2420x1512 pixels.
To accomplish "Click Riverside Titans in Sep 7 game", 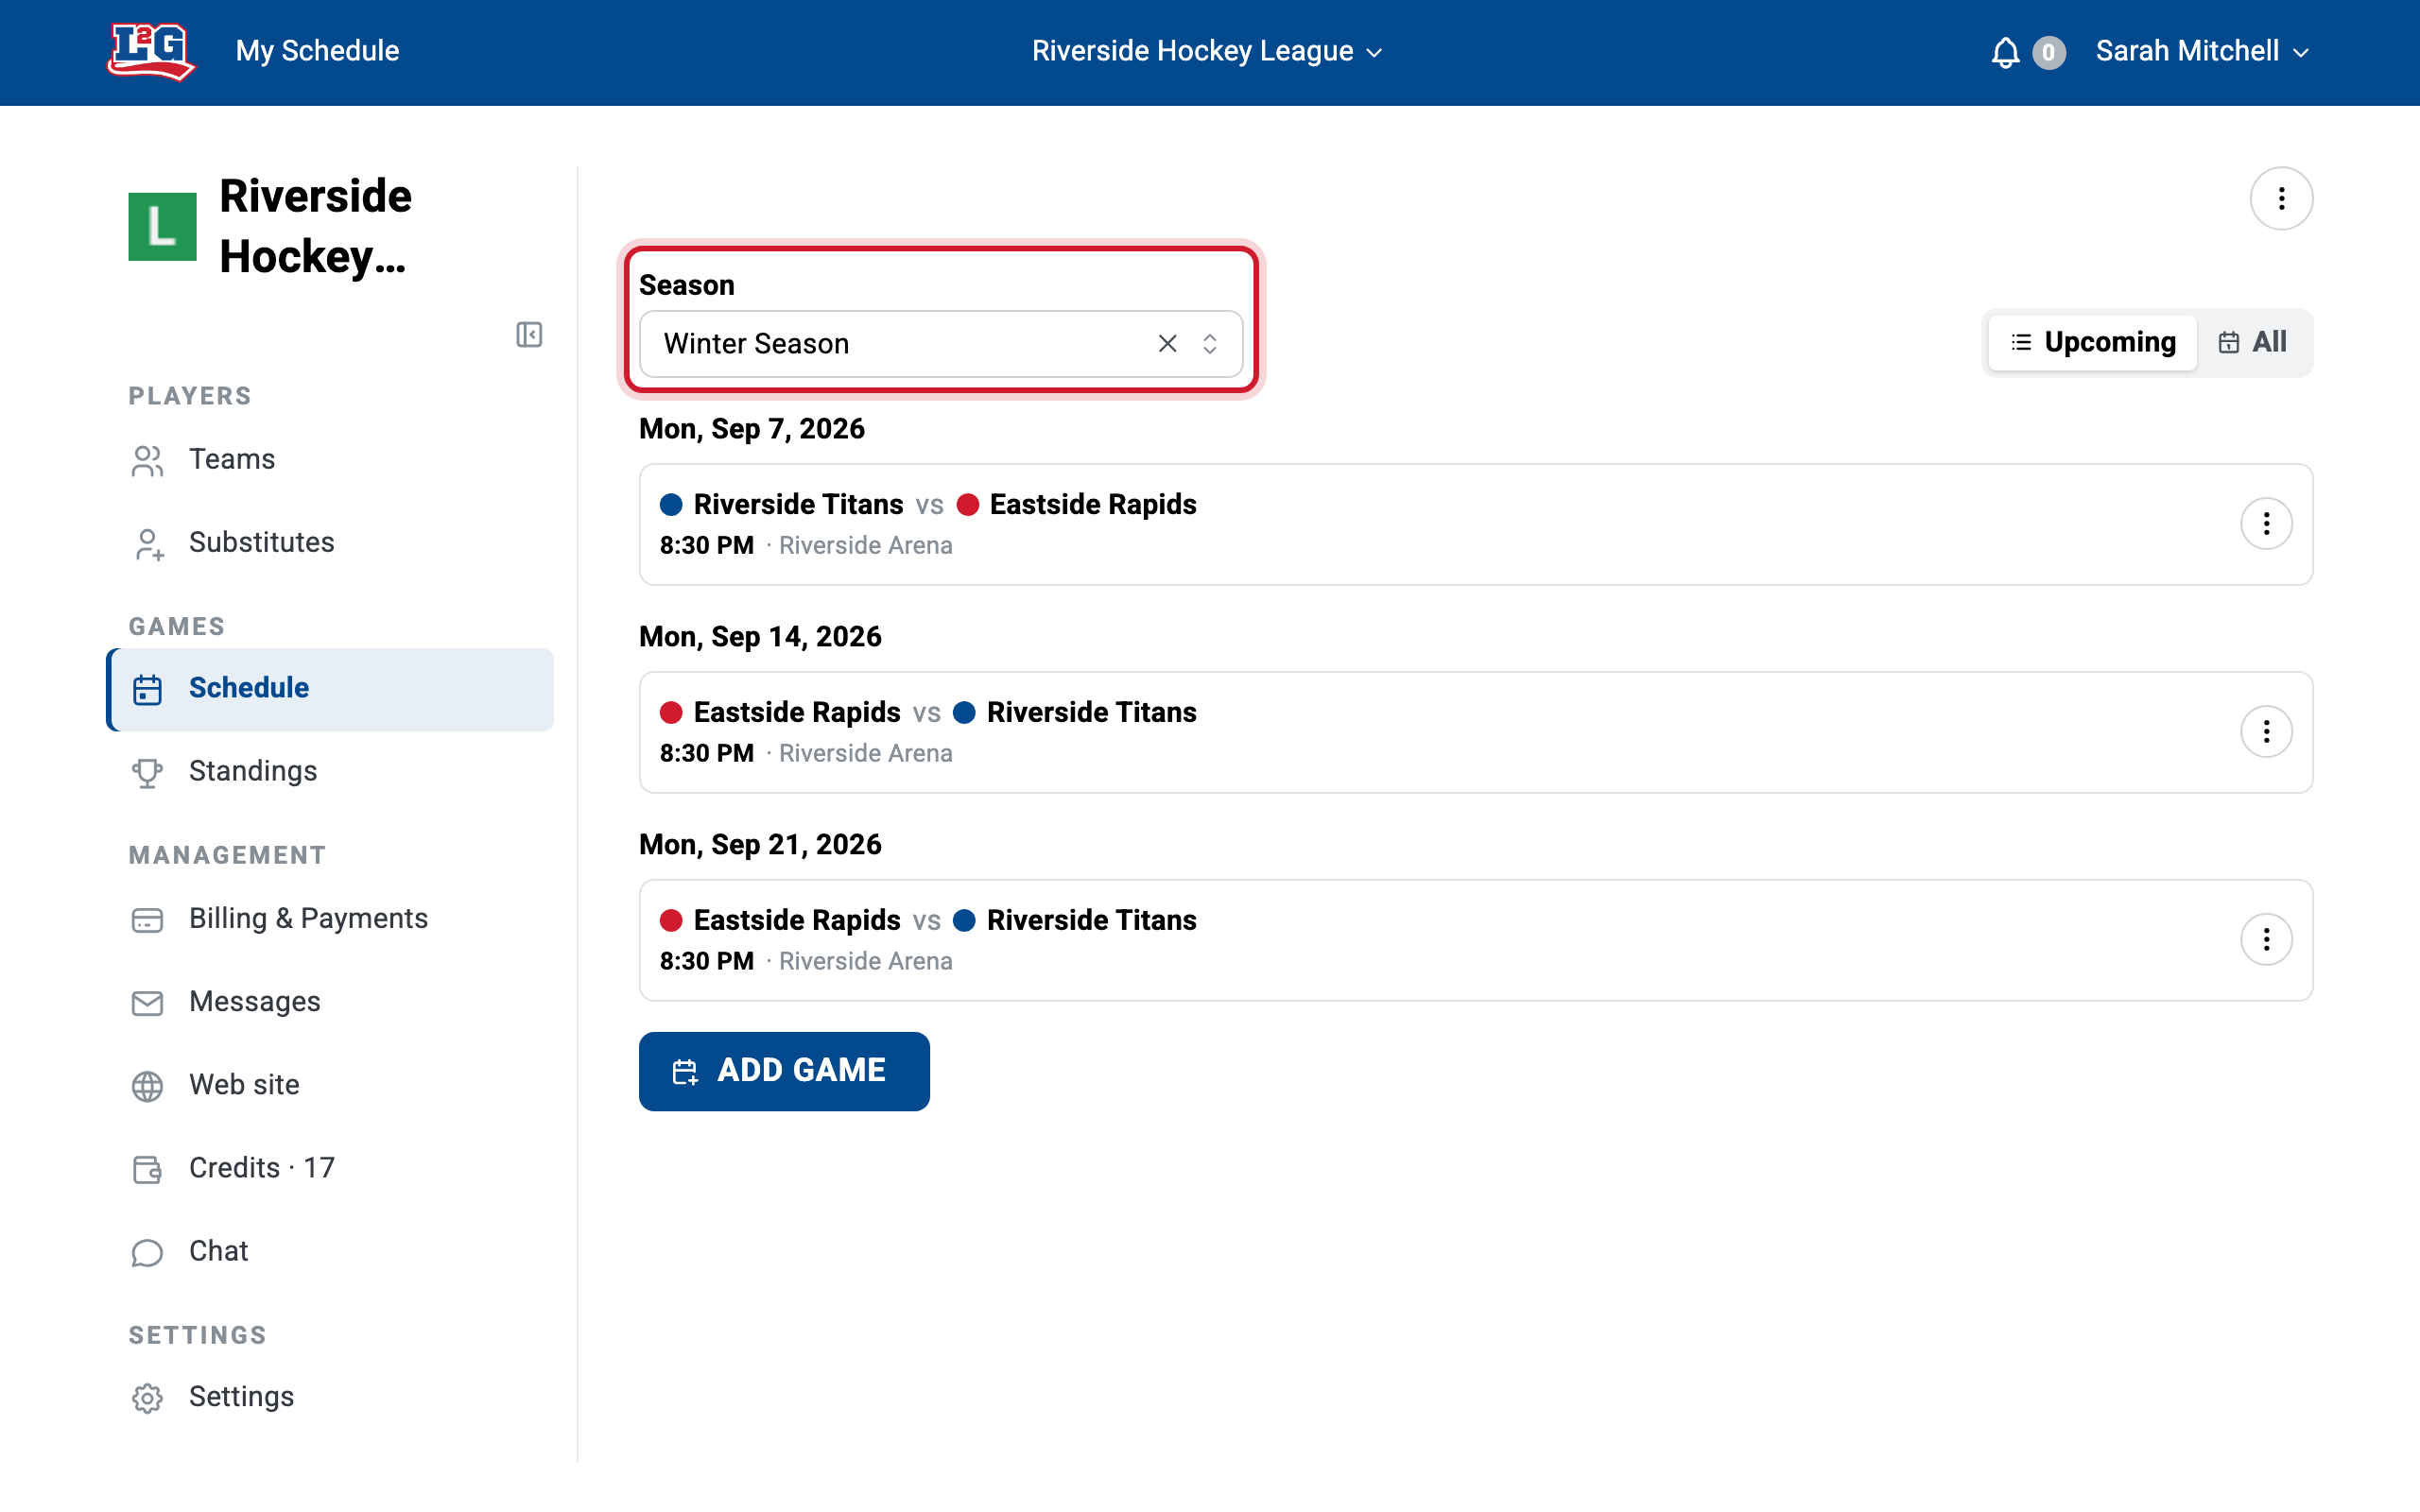I will [x=798, y=505].
